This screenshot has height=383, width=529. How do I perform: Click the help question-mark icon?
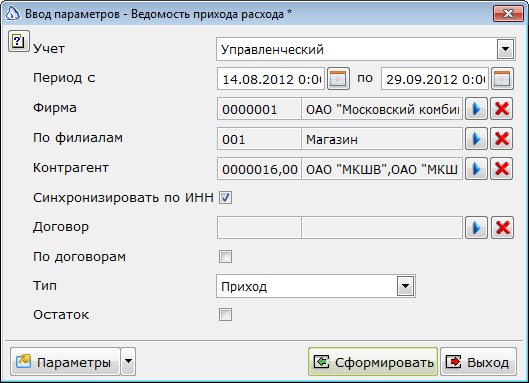pos(19,41)
